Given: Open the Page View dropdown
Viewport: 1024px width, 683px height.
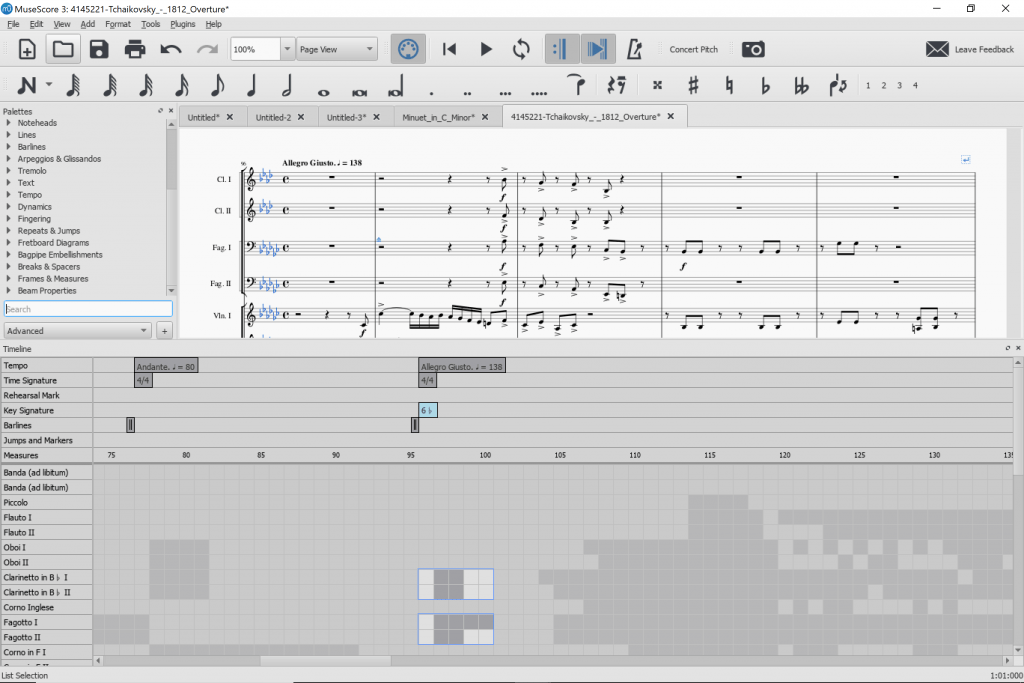Looking at the screenshot, I should tap(337, 49).
